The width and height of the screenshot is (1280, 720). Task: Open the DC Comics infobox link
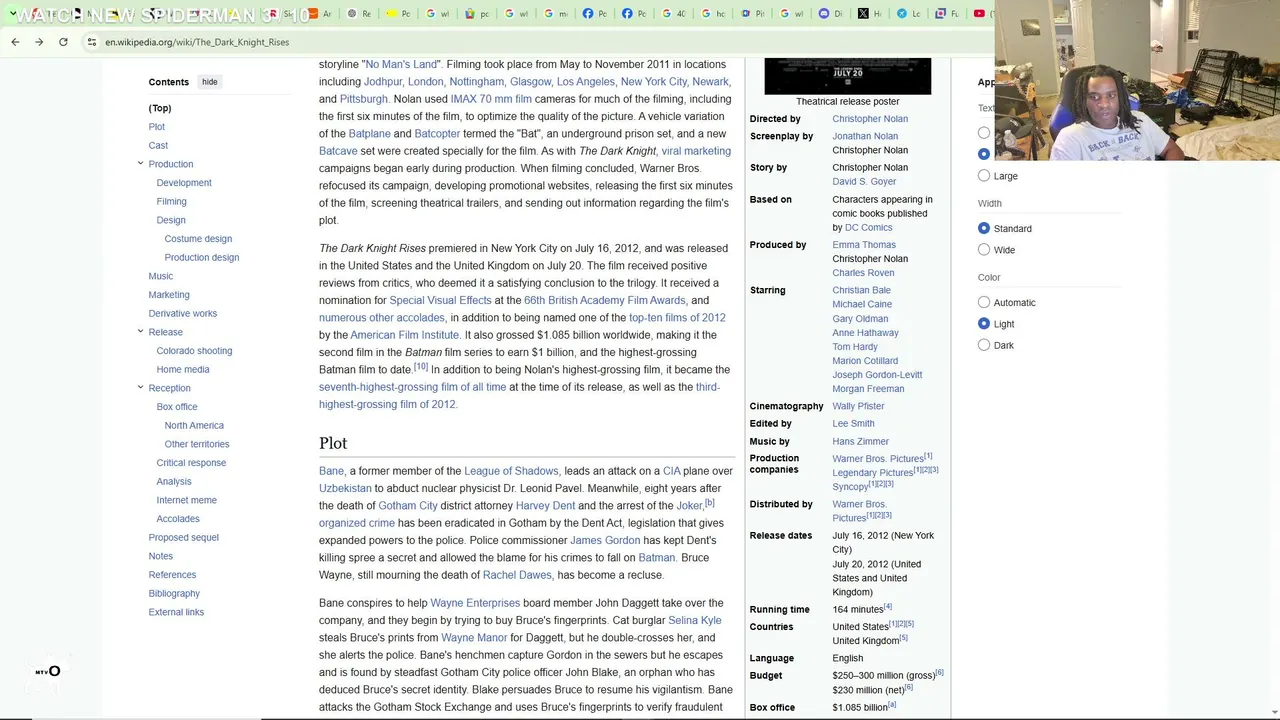pyautogui.click(x=868, y=228)
